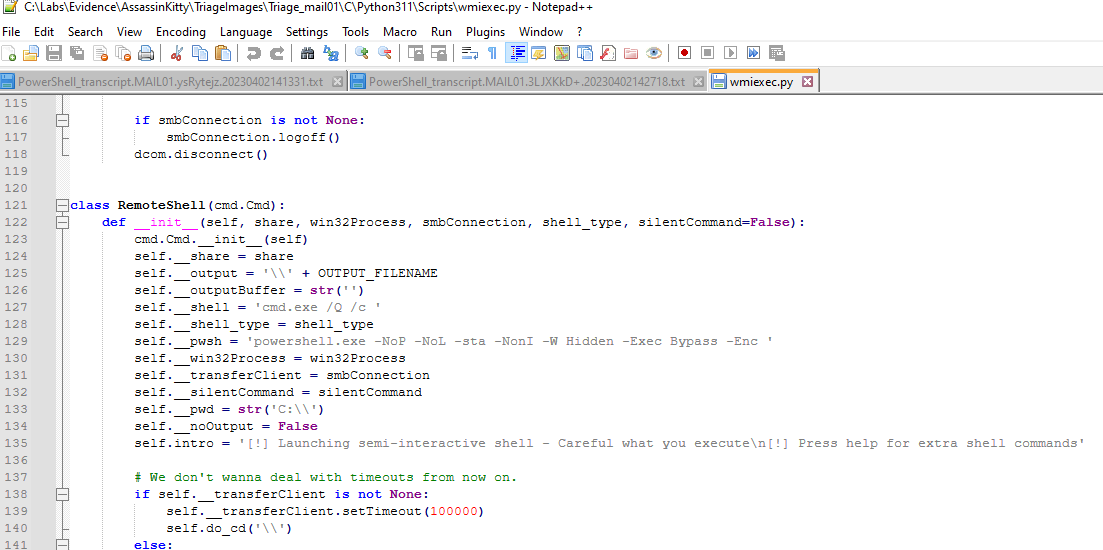Close the ysRytejz transcript tab
Viewport: 1103px width, 550px height.
point(337,82)
